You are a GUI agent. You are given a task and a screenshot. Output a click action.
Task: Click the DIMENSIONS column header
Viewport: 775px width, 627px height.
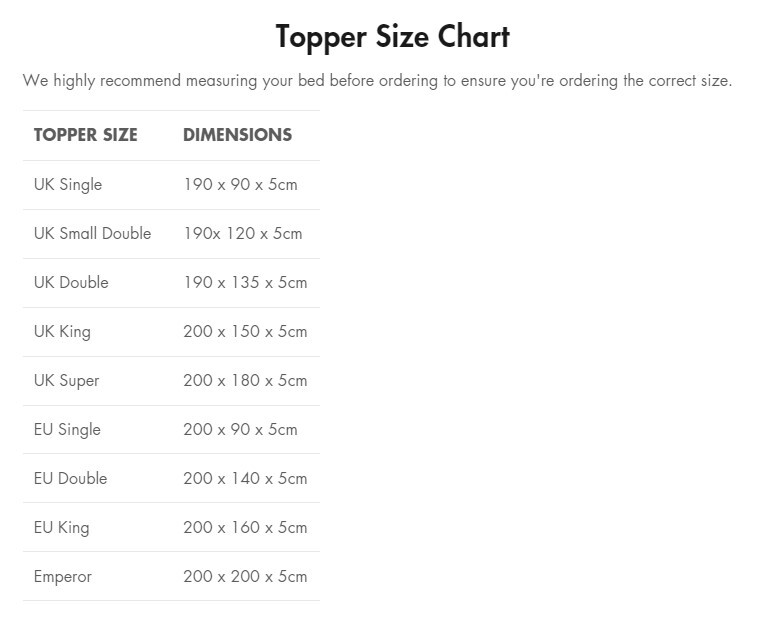pyautogui.click(x=237, y=135)
